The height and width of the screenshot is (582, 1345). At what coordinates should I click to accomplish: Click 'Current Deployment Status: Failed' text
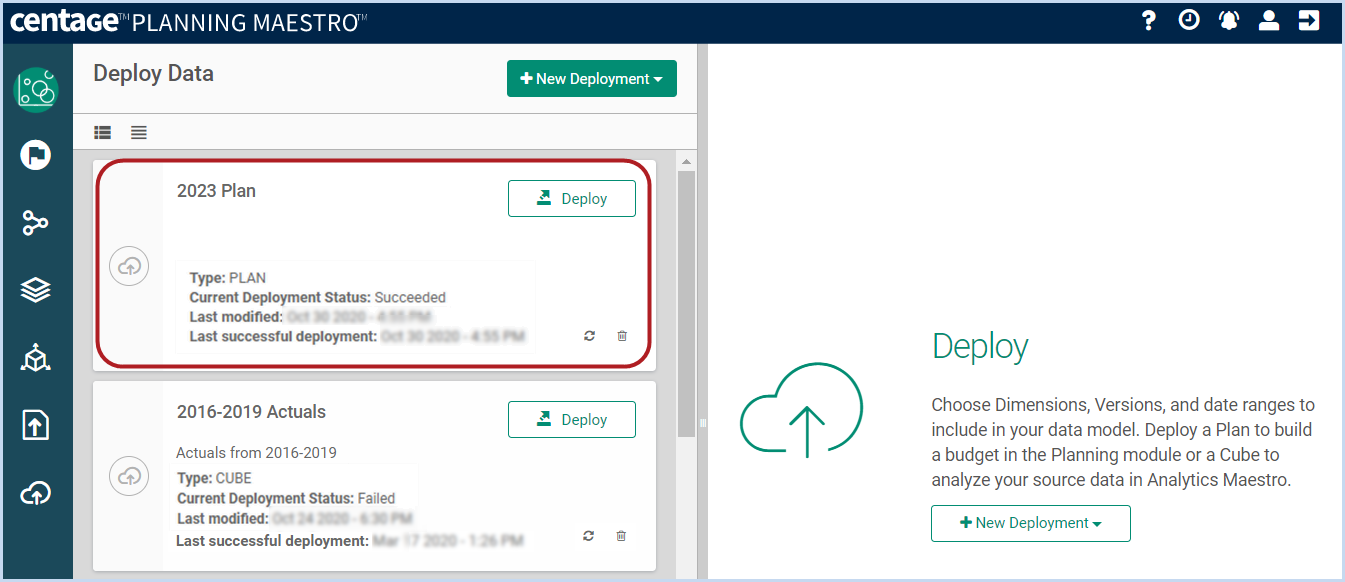click(x=286, y=498)
